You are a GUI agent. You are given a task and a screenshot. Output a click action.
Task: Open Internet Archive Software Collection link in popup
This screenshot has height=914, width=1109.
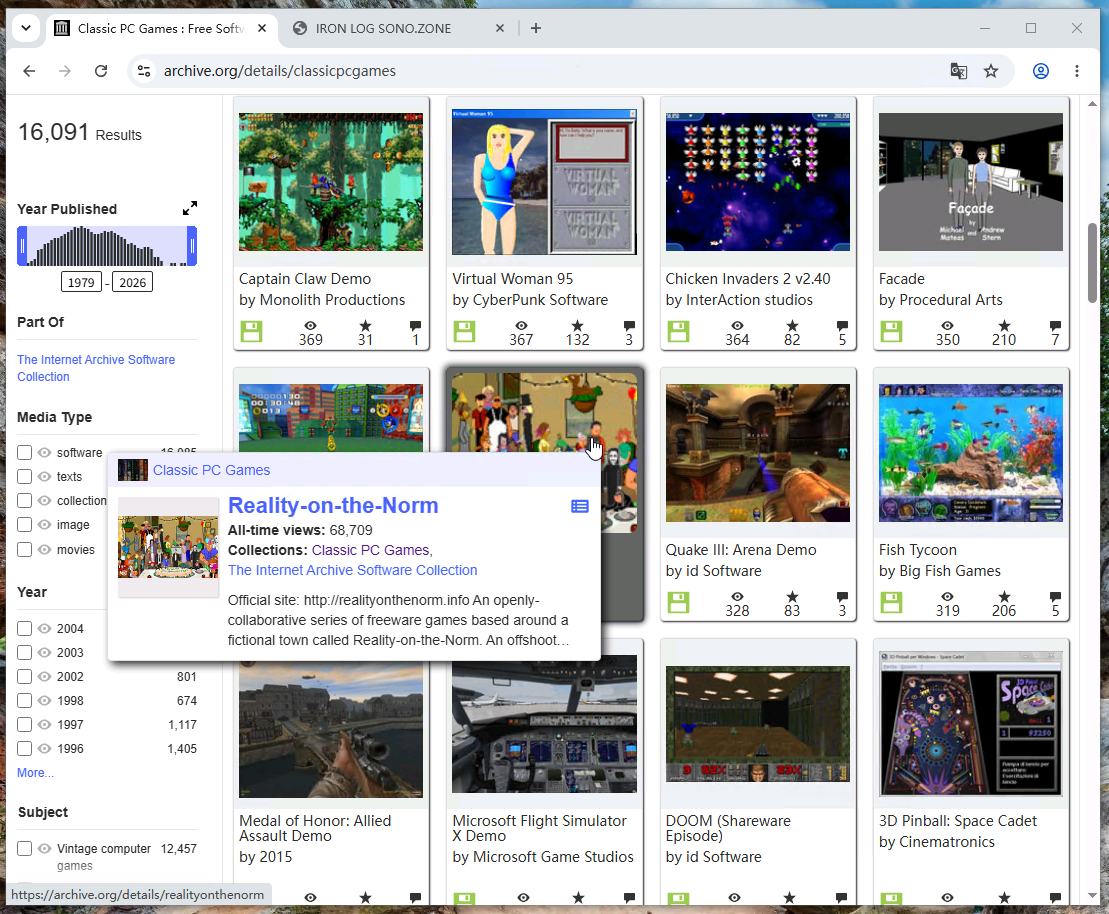click(352, 570)
